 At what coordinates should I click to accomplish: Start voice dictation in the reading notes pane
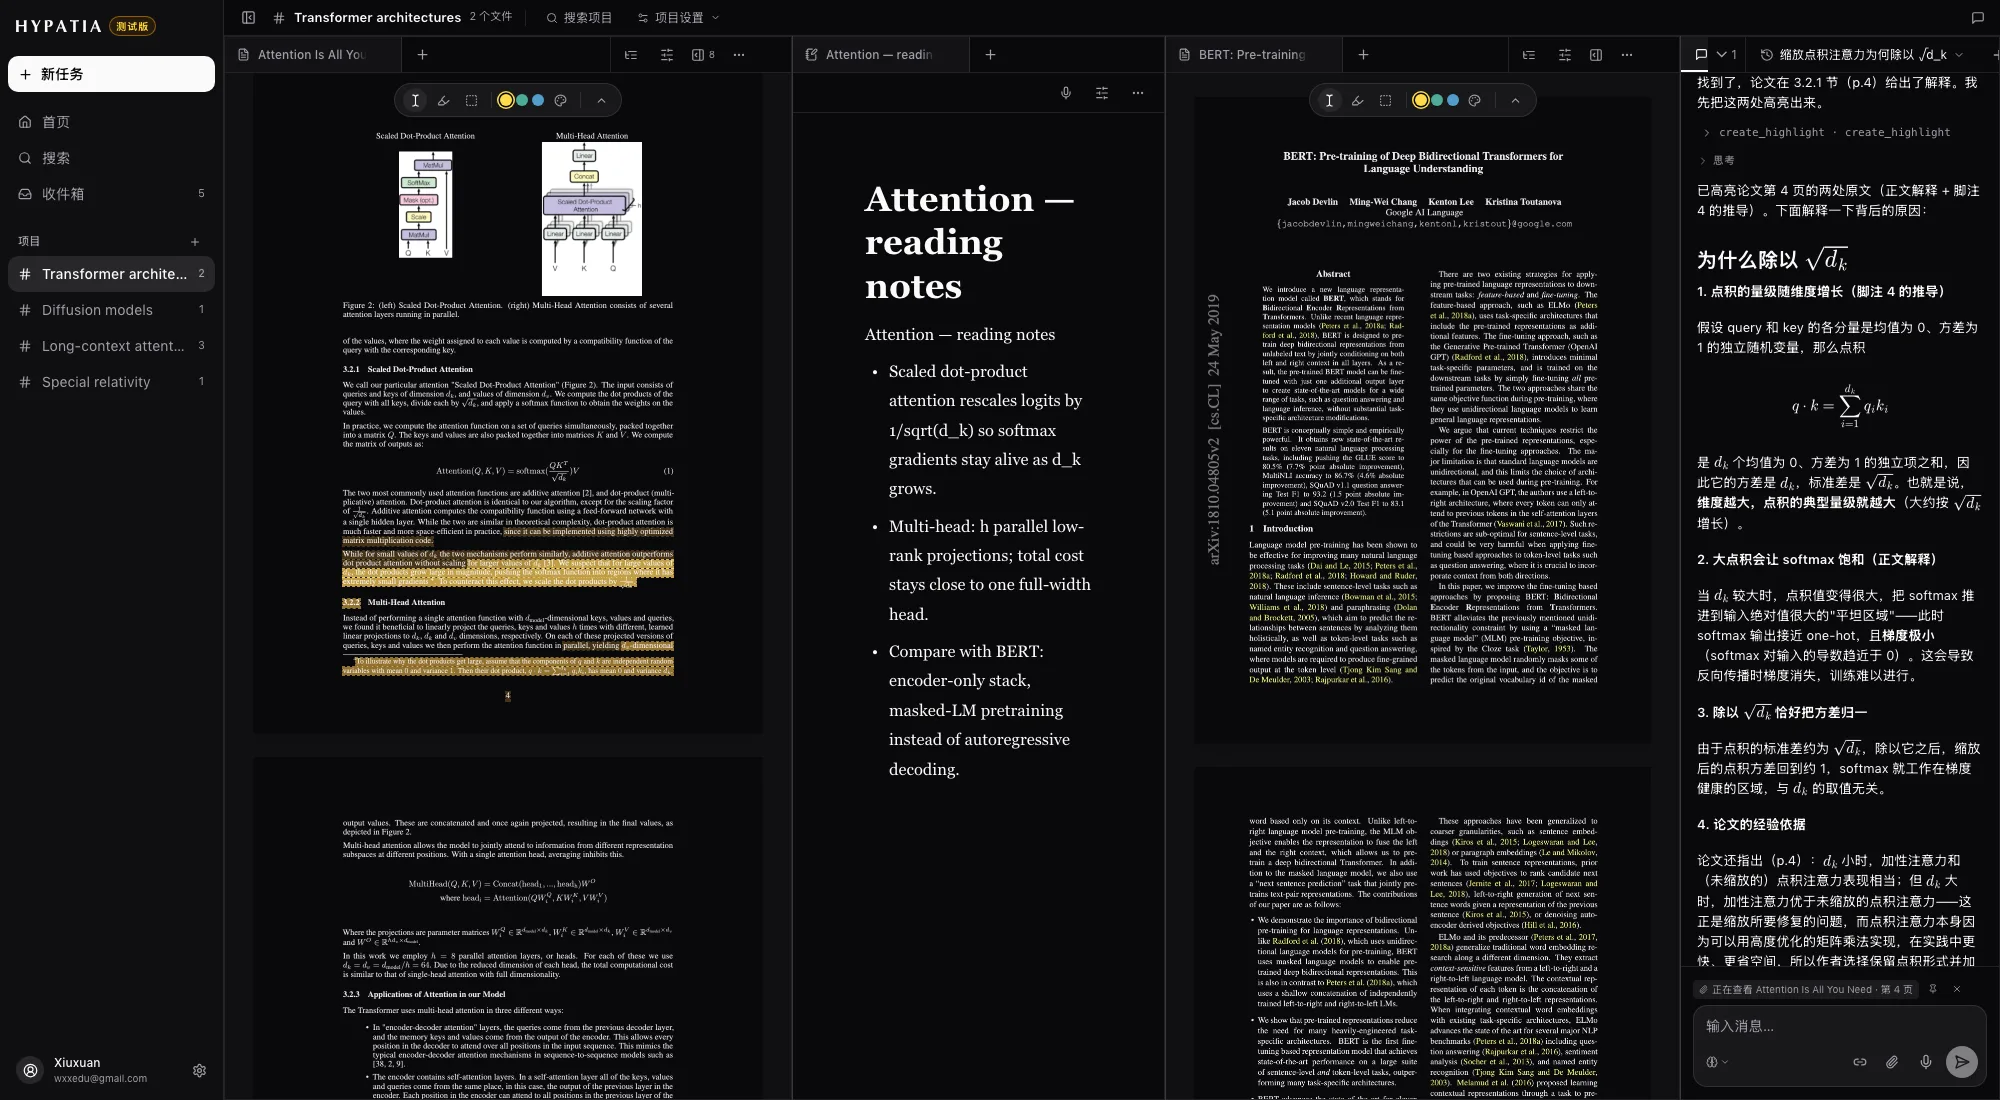pos(1066,93)
